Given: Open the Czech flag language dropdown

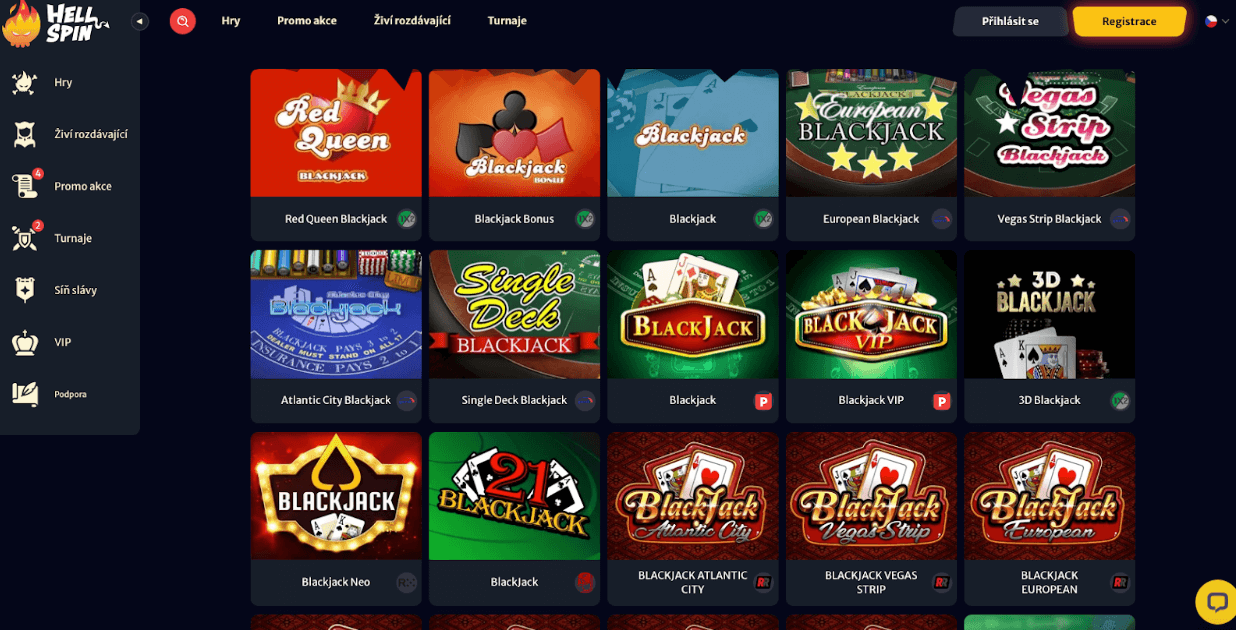Looking at the screenshot, I should click(1217, 21).
